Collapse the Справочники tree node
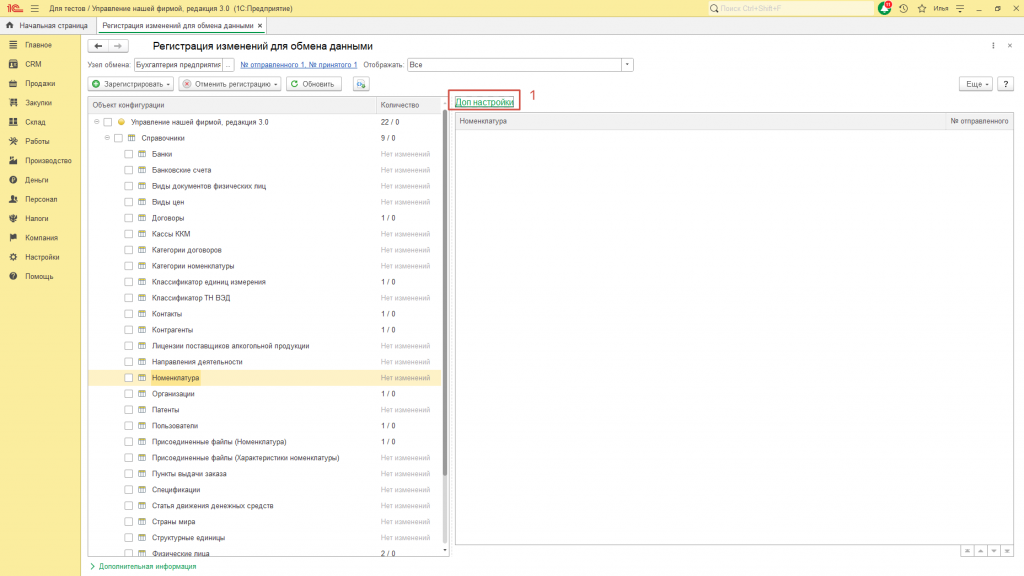The image size is (1024, 576). (x=107, y=138)
